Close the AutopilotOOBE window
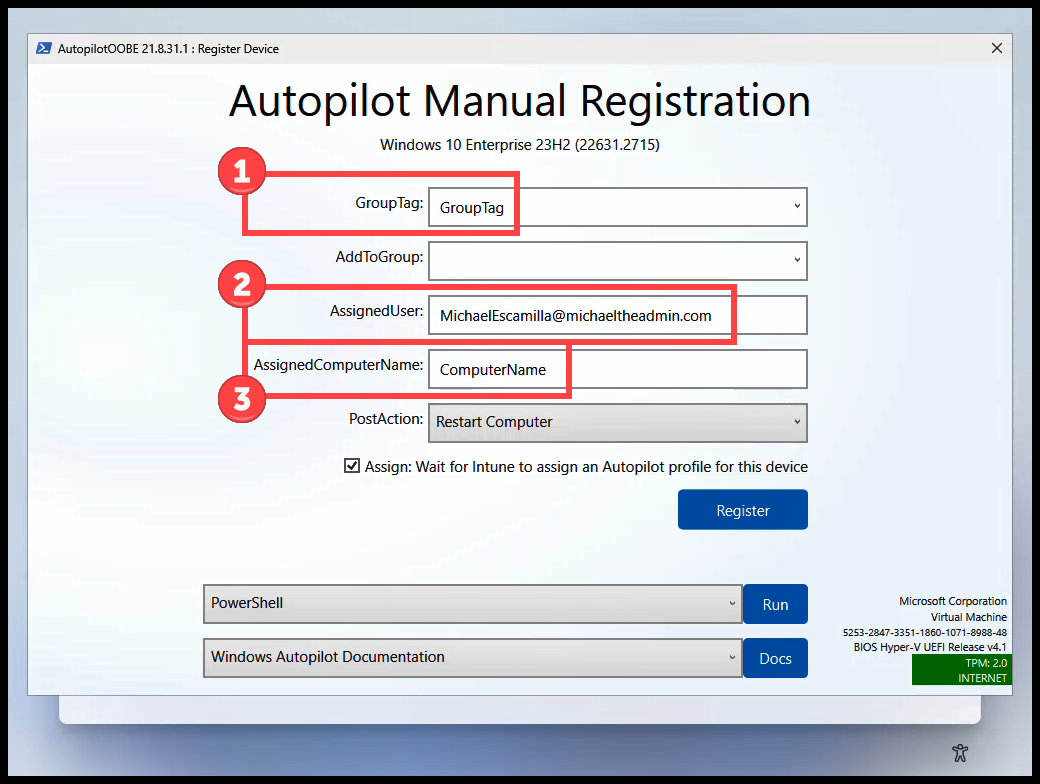1040x784 pixels. point(996,48)
